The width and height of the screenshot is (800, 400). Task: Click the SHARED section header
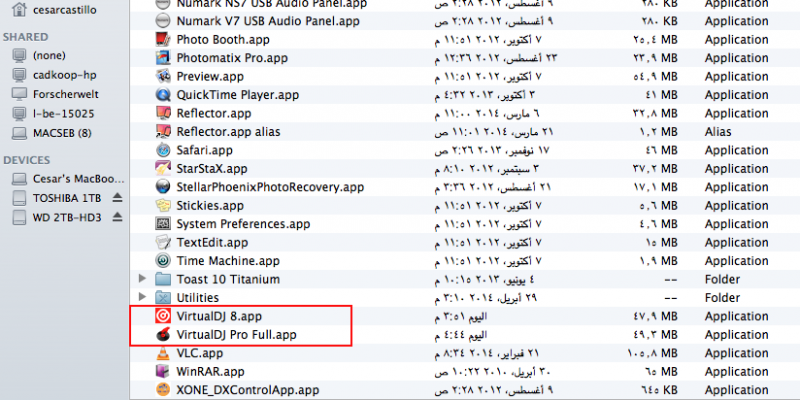click(26, 37)
